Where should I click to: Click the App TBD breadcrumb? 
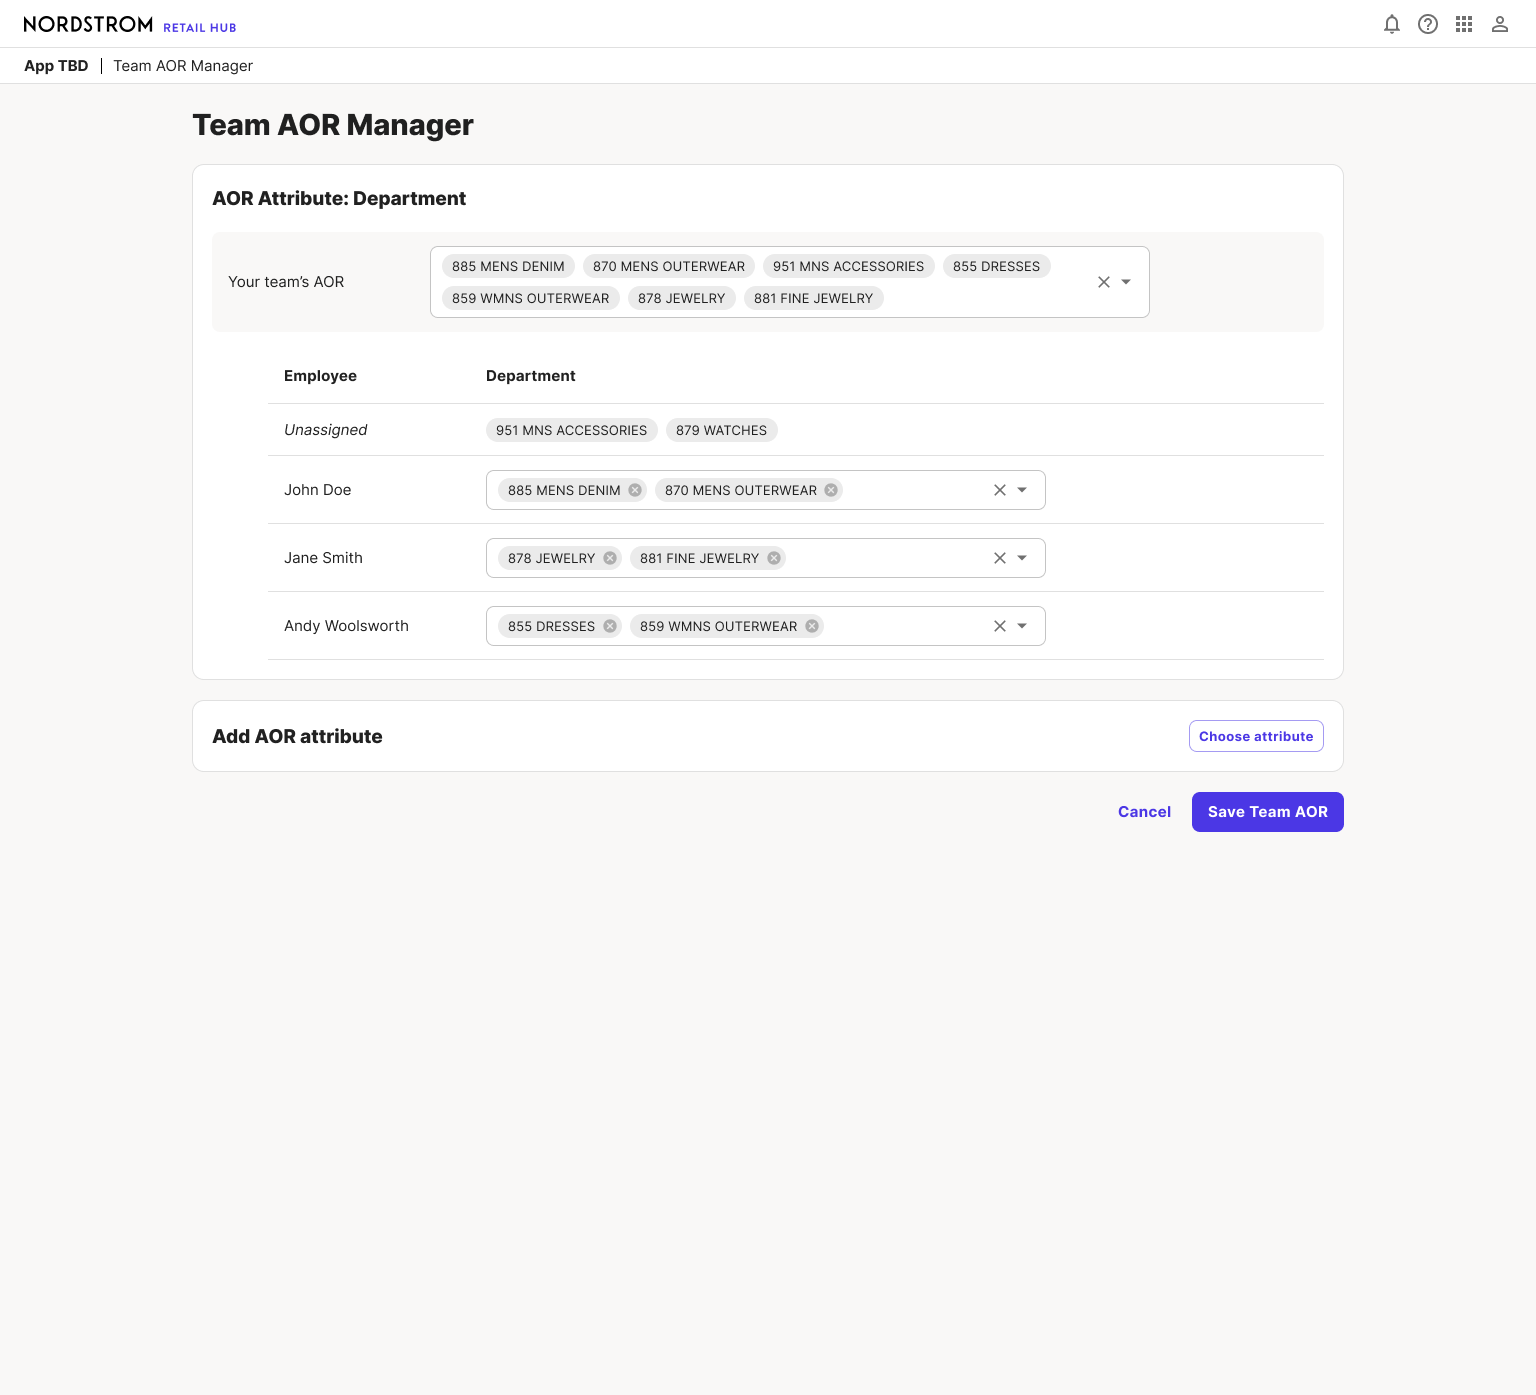pos(56,66)
